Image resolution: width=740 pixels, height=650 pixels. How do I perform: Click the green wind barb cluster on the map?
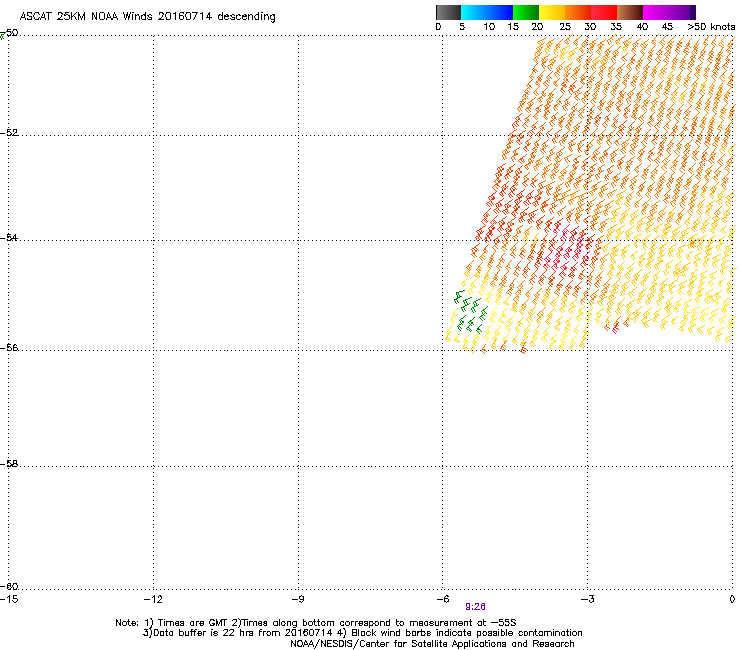pyautogui.click(x=471, y=312)
